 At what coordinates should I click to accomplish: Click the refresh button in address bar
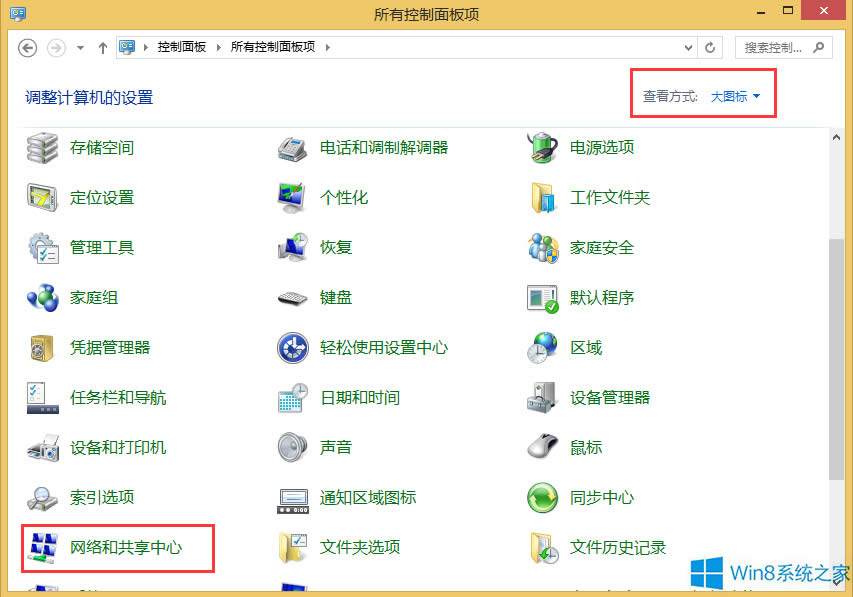pyautogui.click(x=709, y=46)
